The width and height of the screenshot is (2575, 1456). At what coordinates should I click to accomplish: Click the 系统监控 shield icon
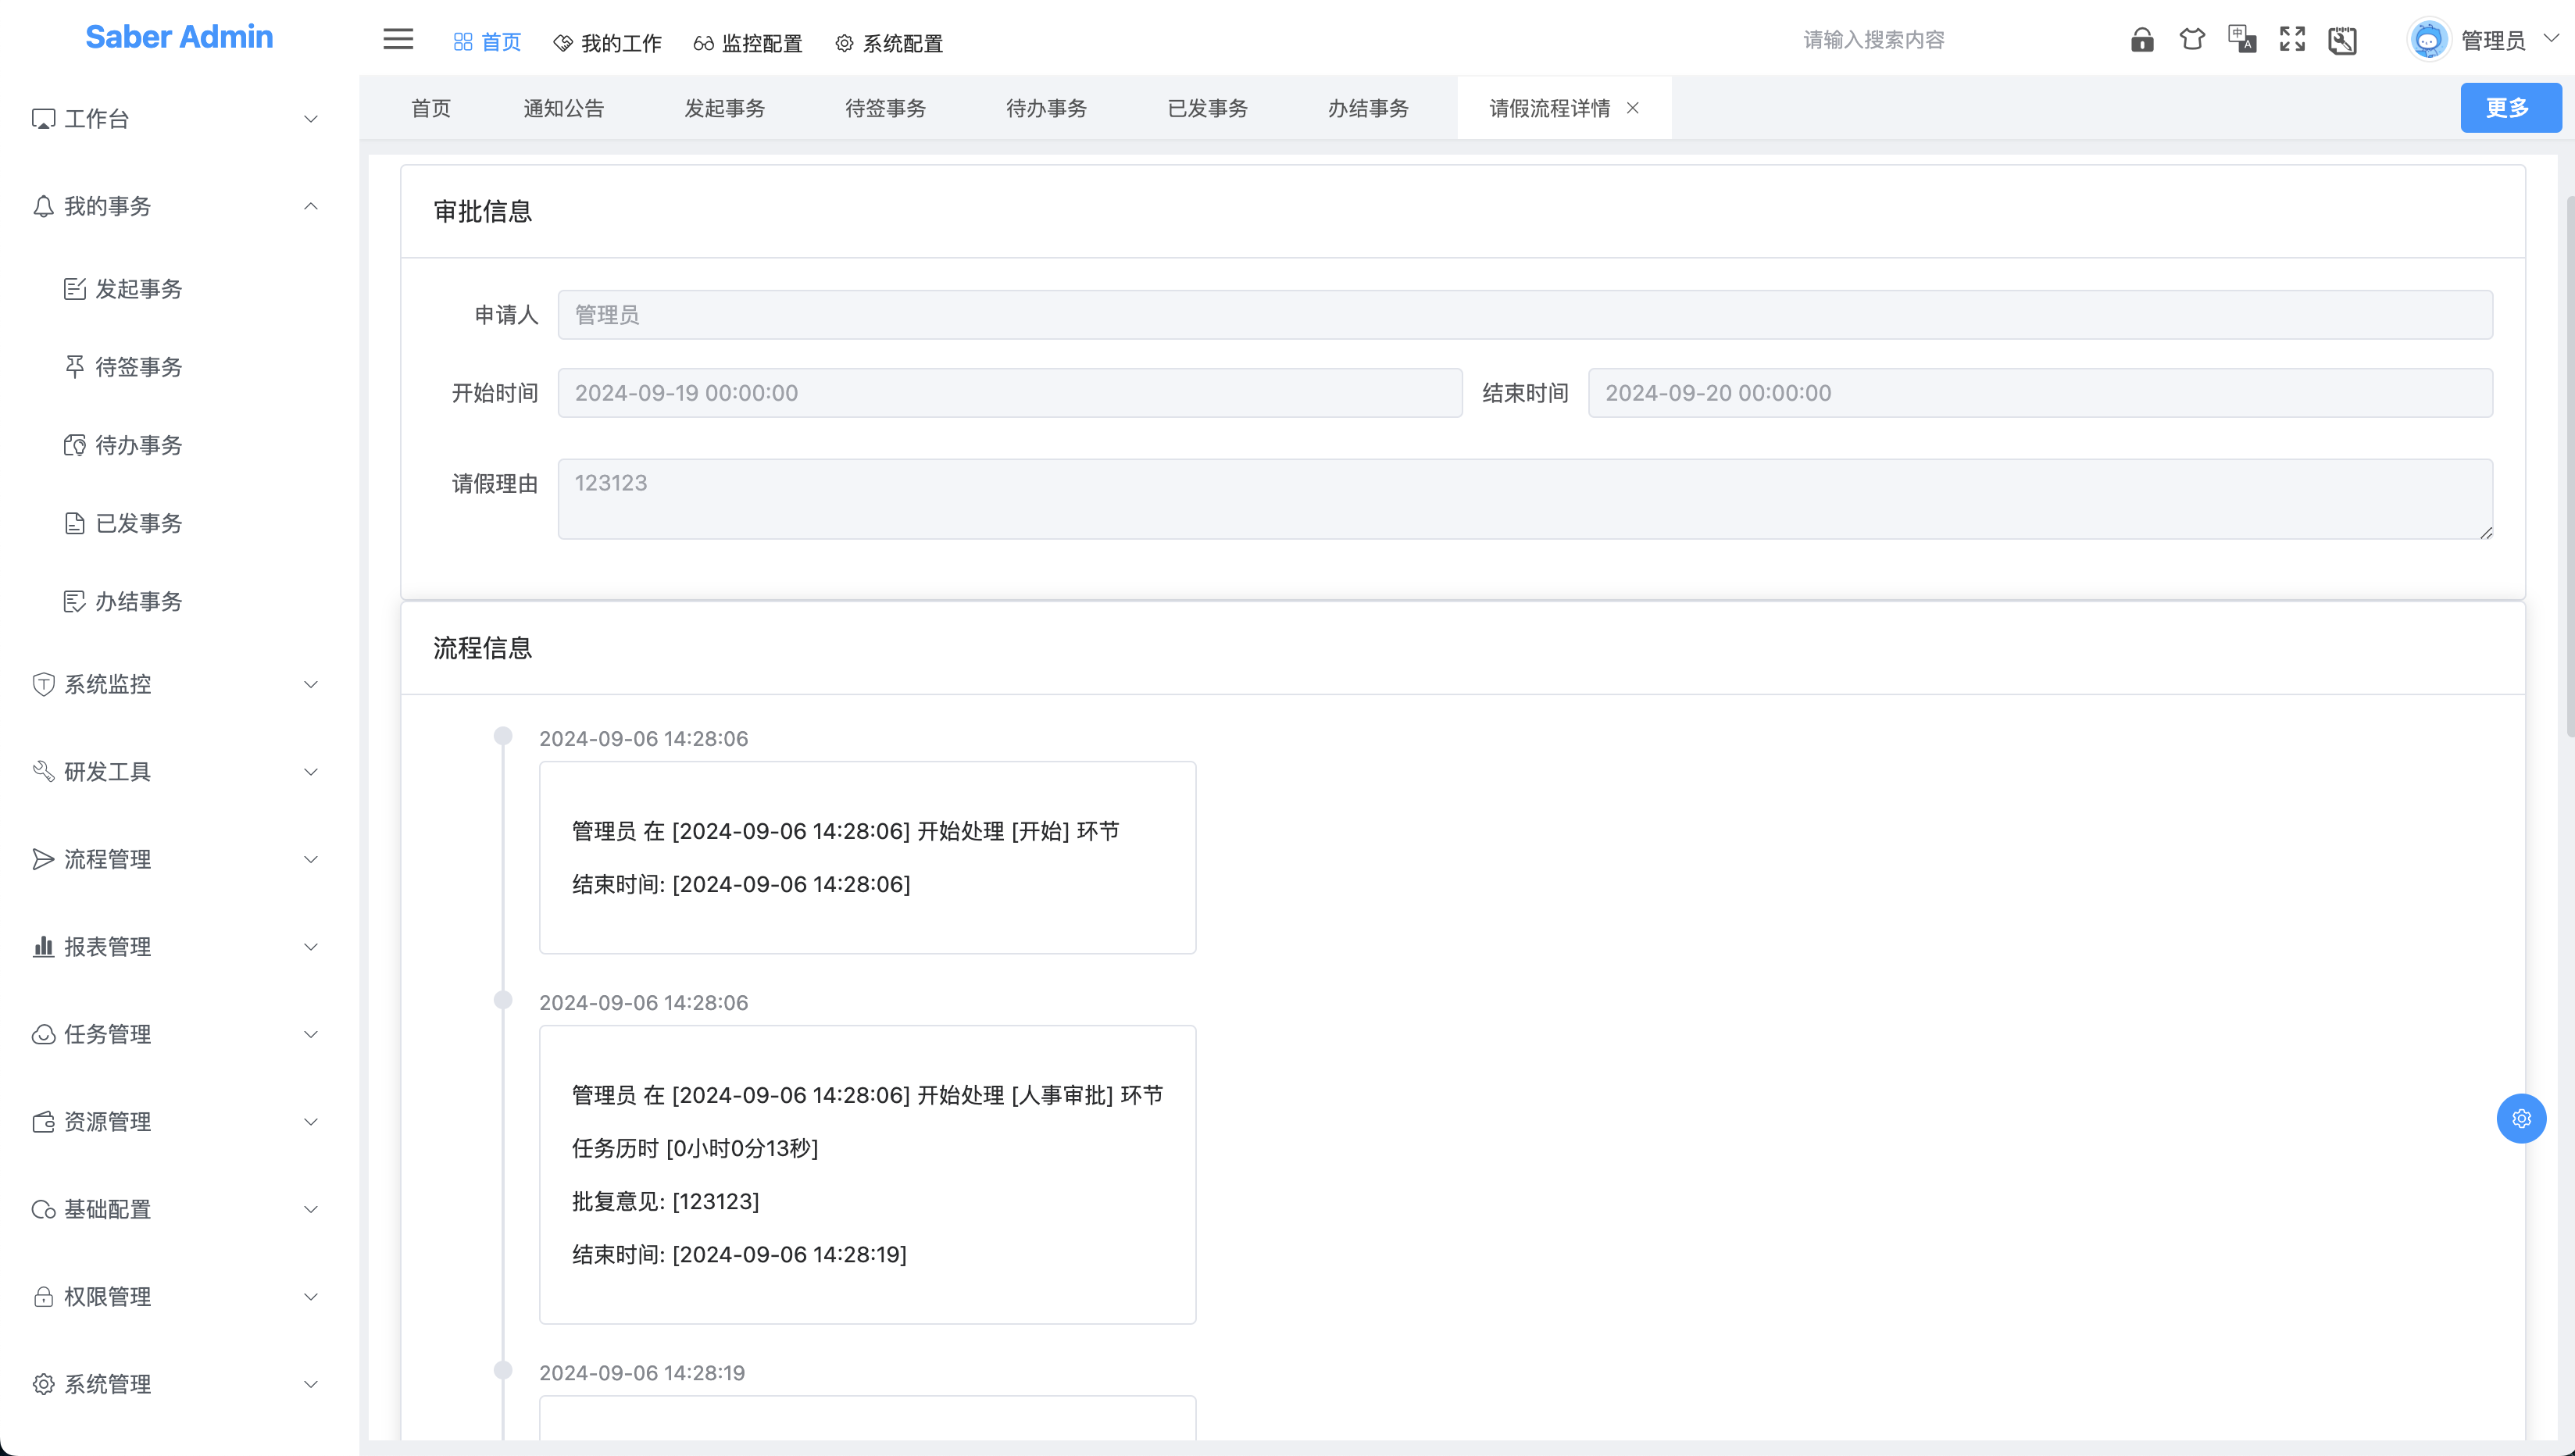[x=43, y=684]
